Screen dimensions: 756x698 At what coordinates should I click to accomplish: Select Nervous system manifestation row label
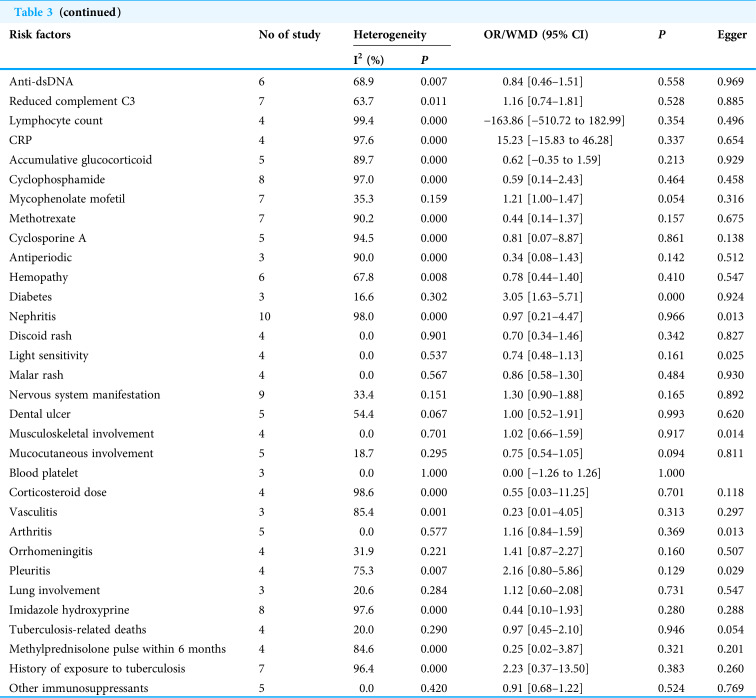coord(85,395)
